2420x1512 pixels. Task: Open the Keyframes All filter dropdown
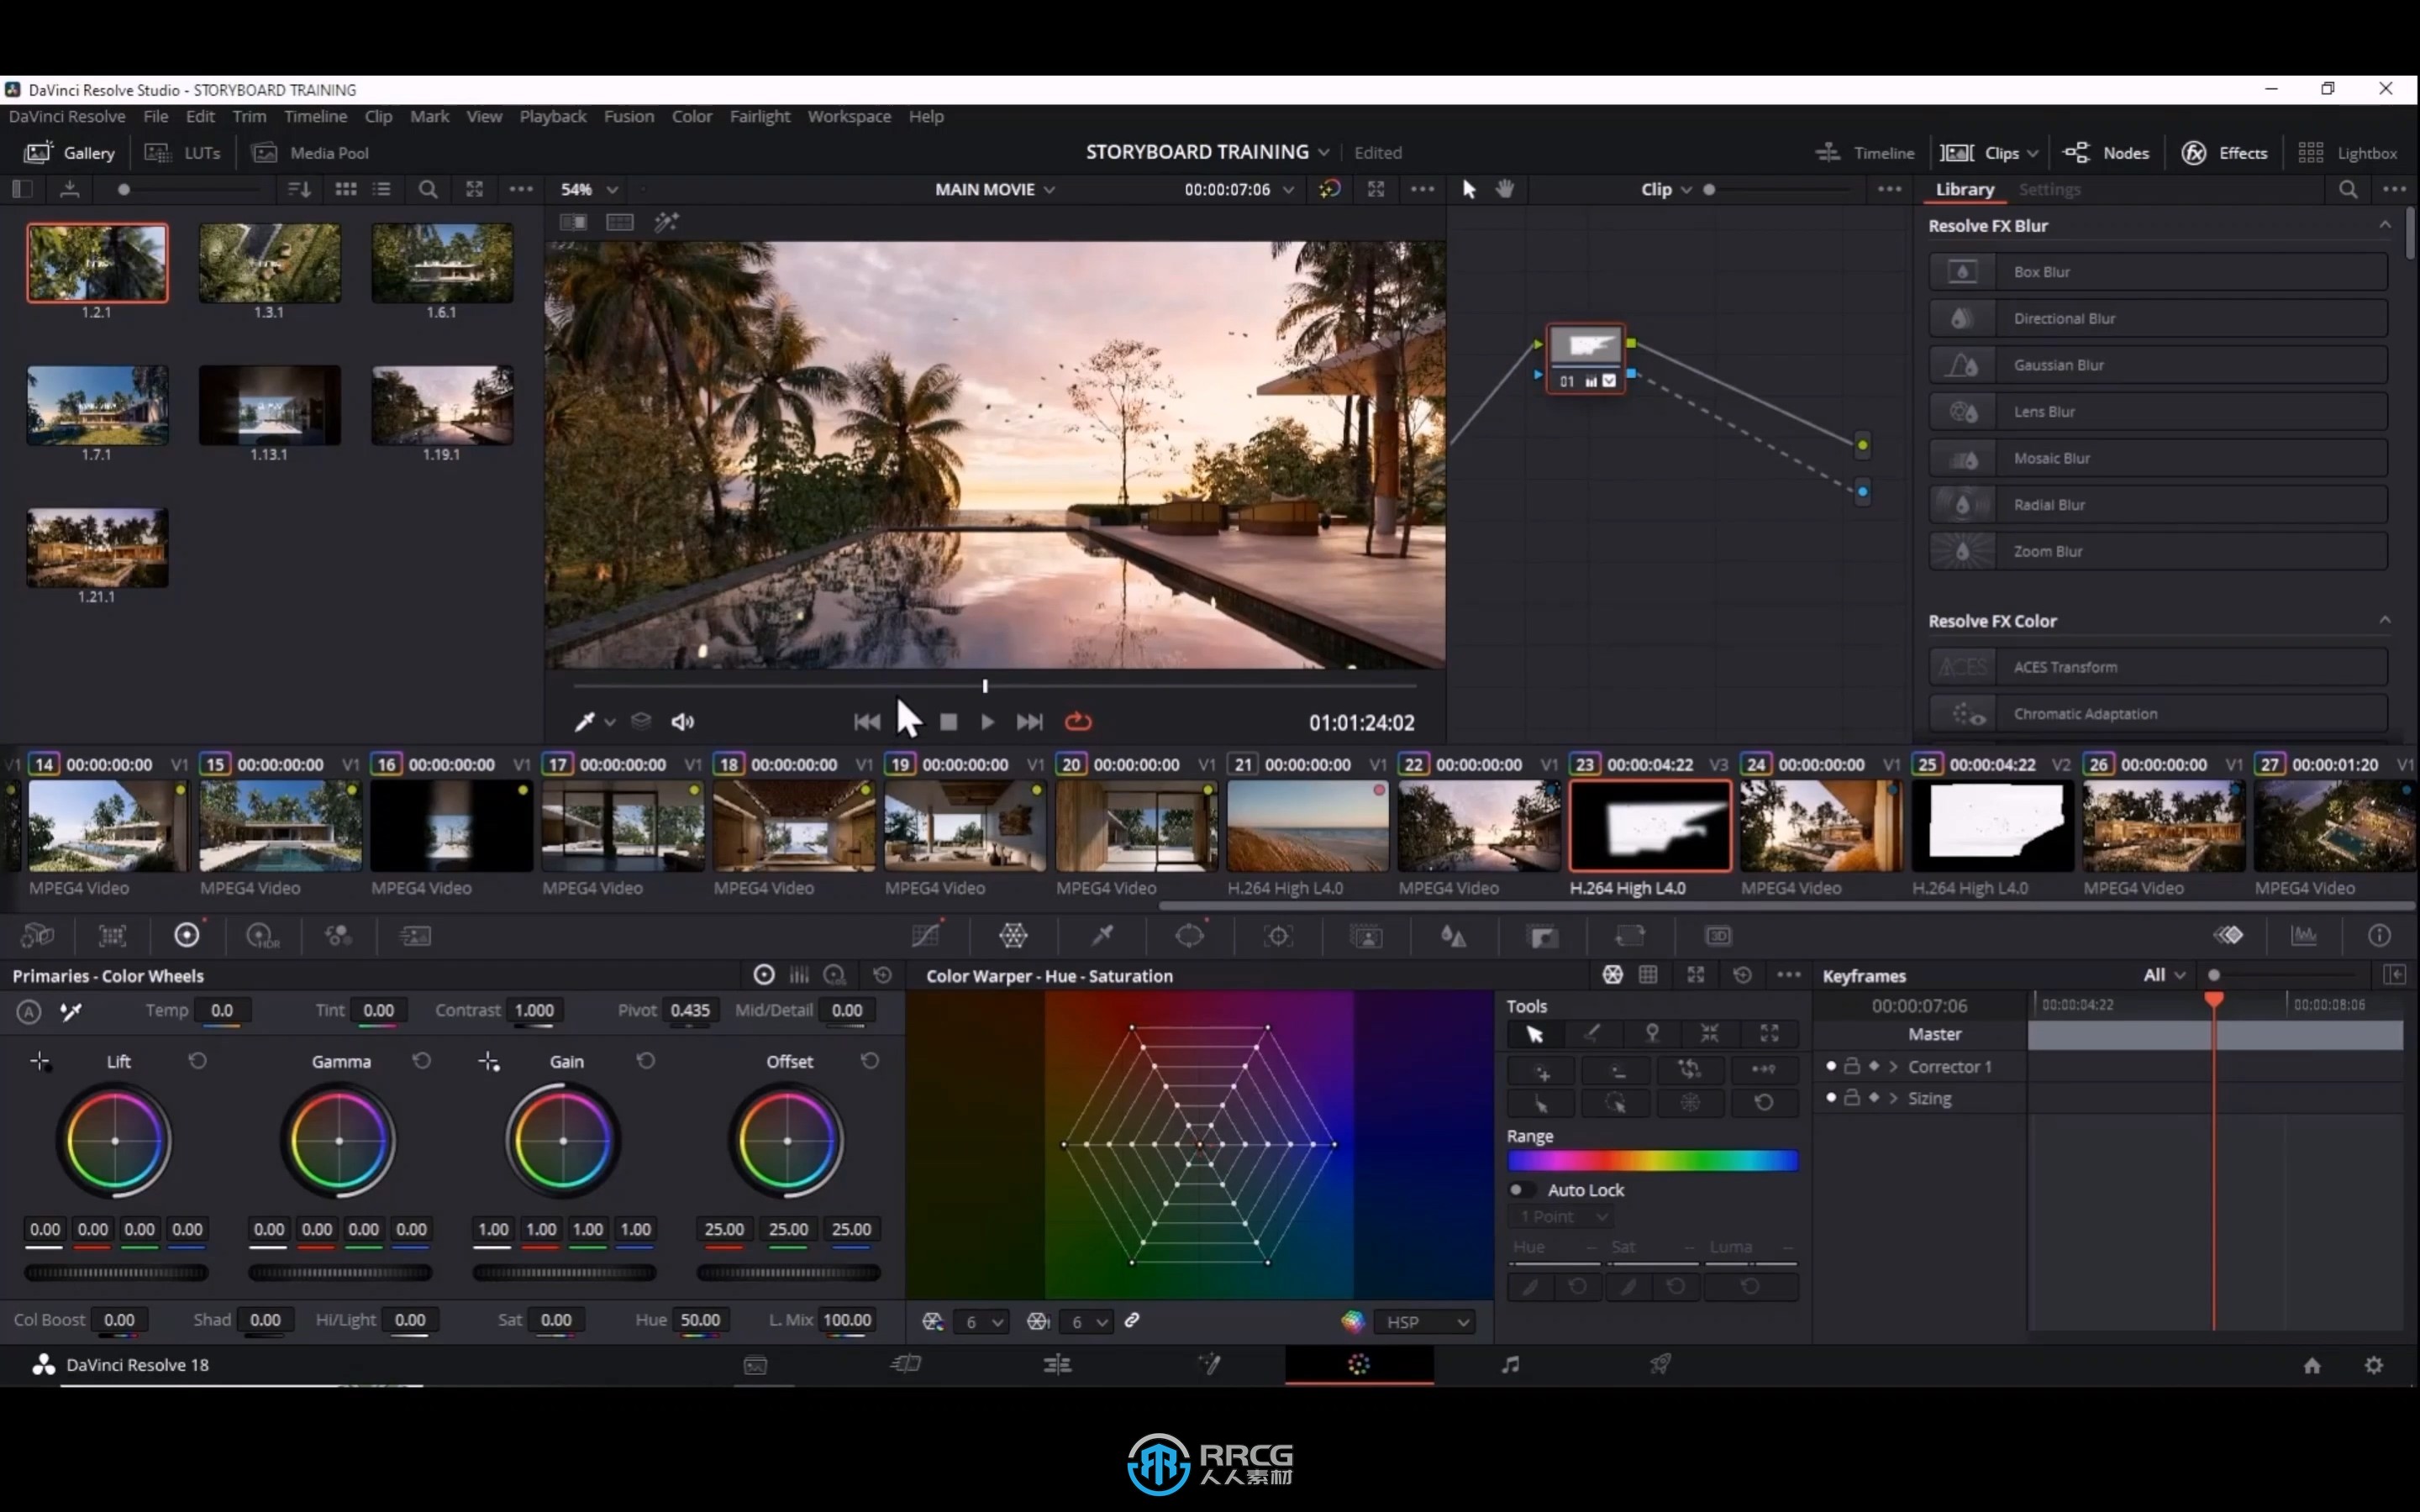(x=2164, y=975)
